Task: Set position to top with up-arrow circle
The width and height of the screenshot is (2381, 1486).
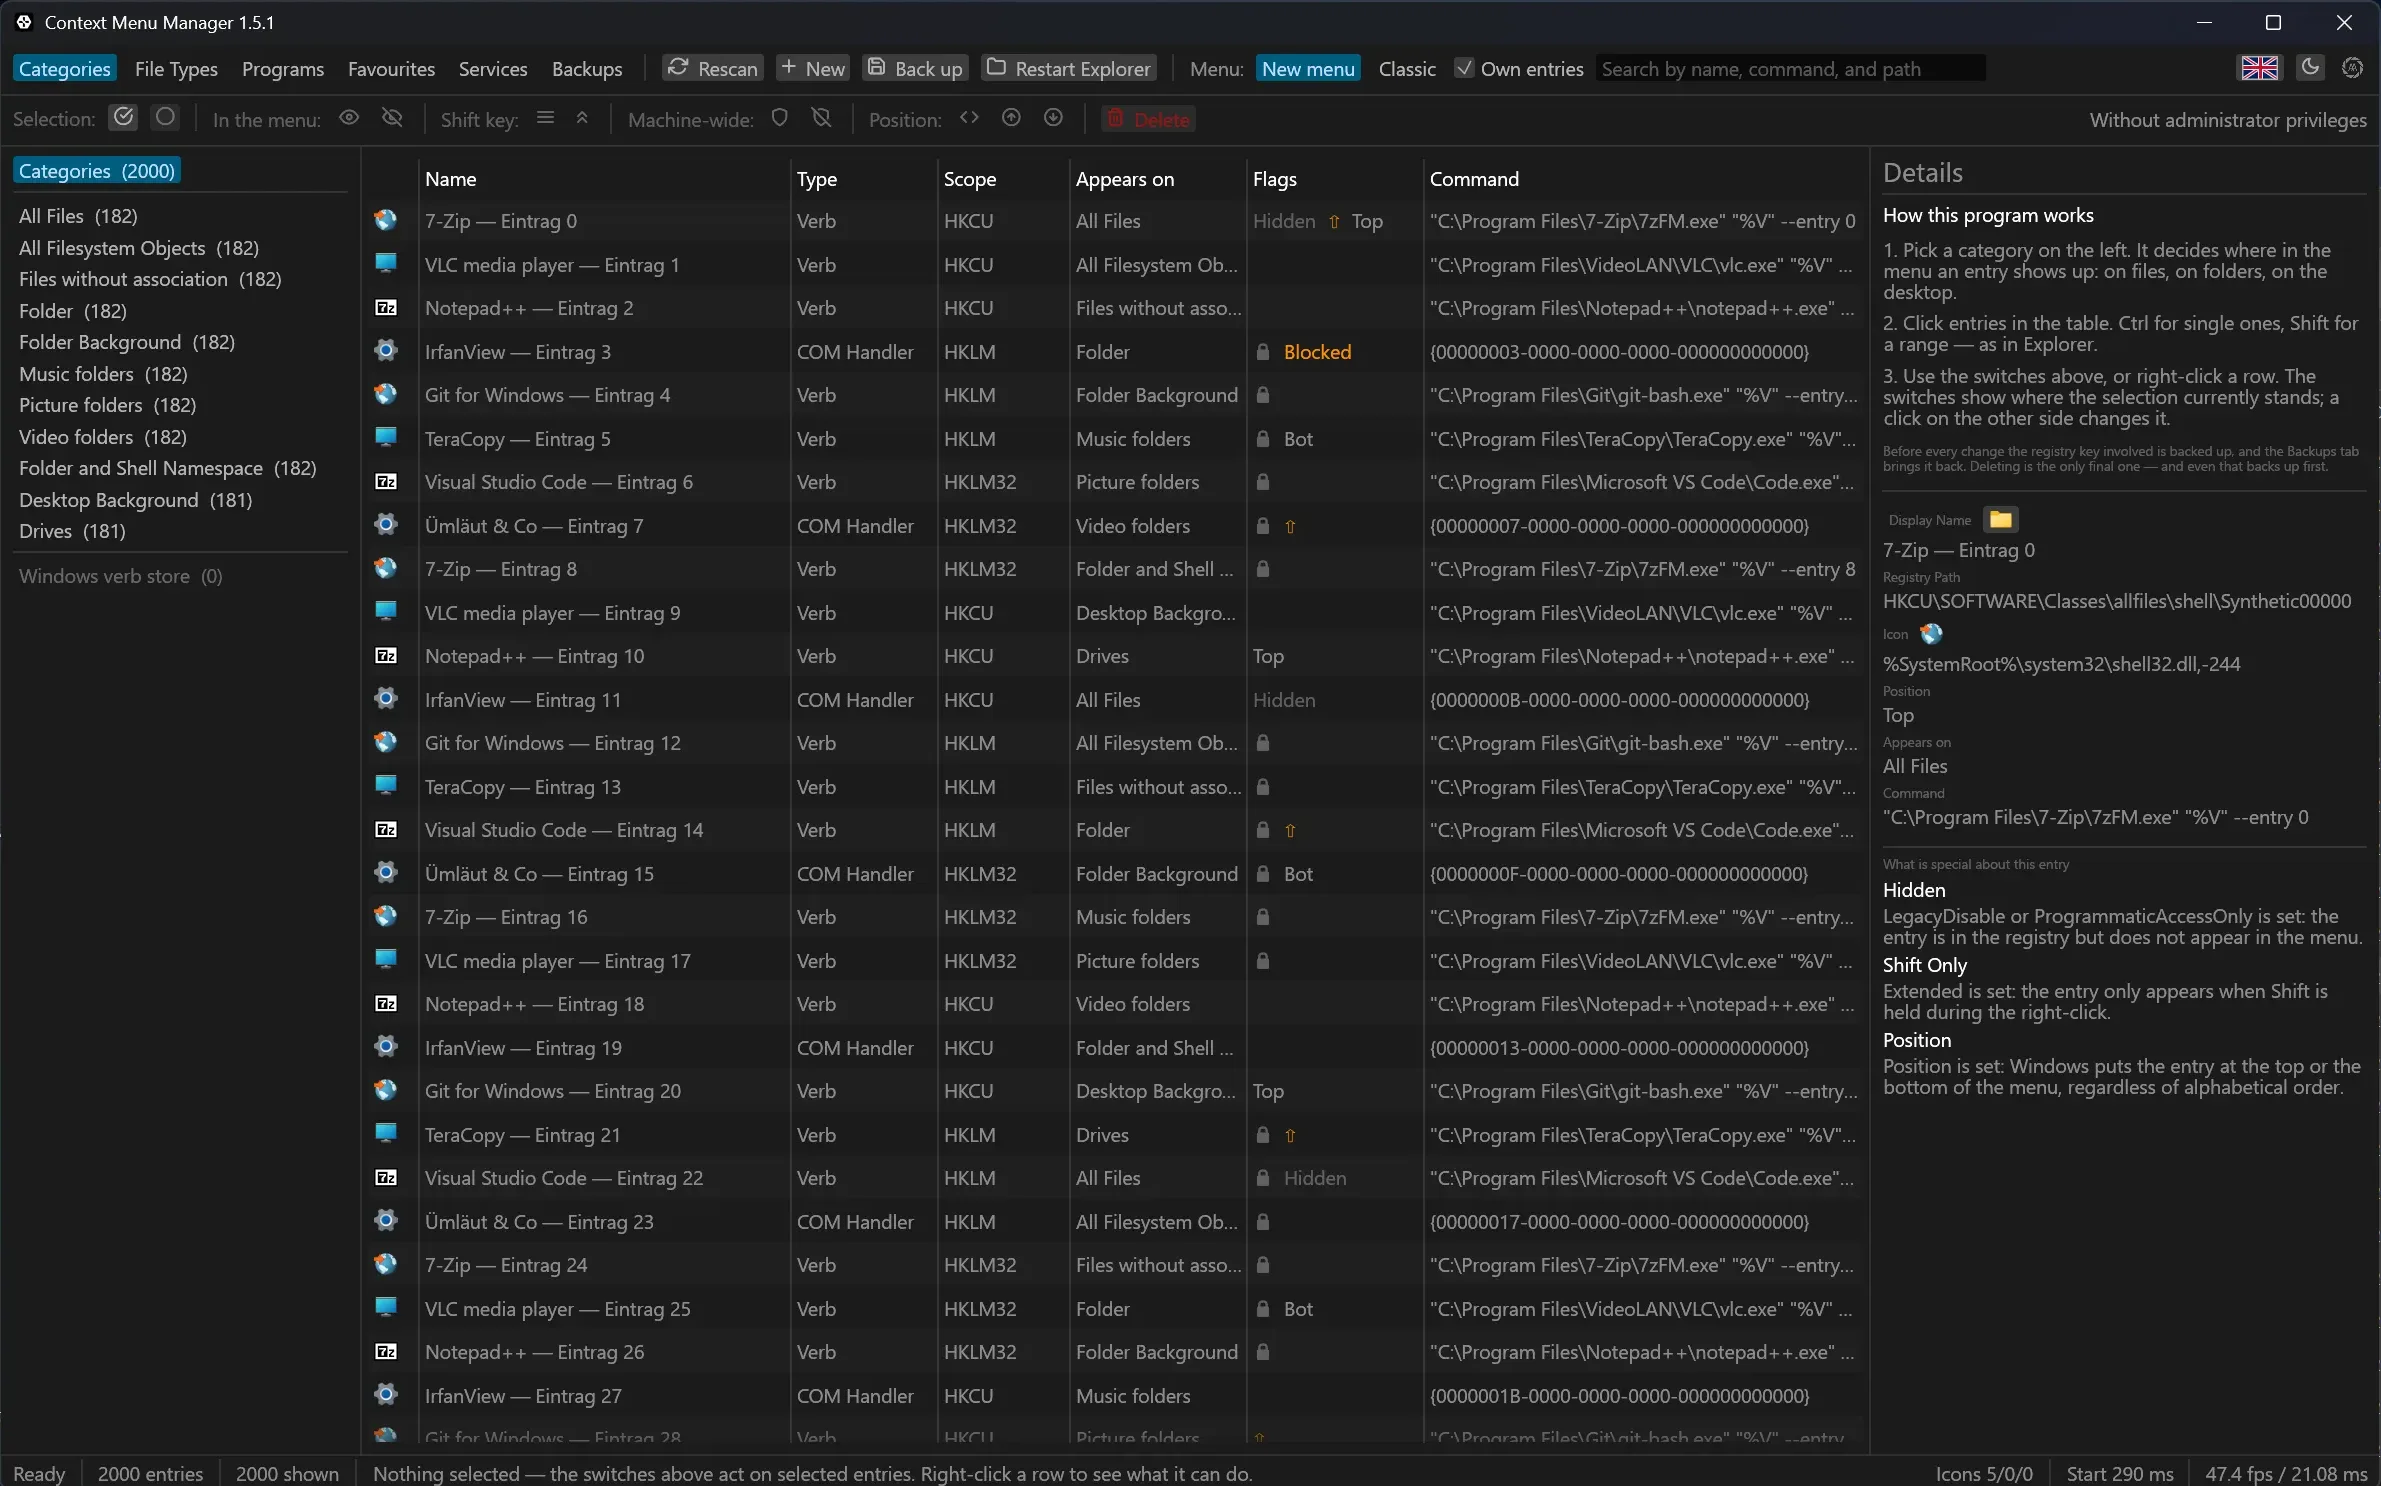Action: click(x=1011, y=118)
